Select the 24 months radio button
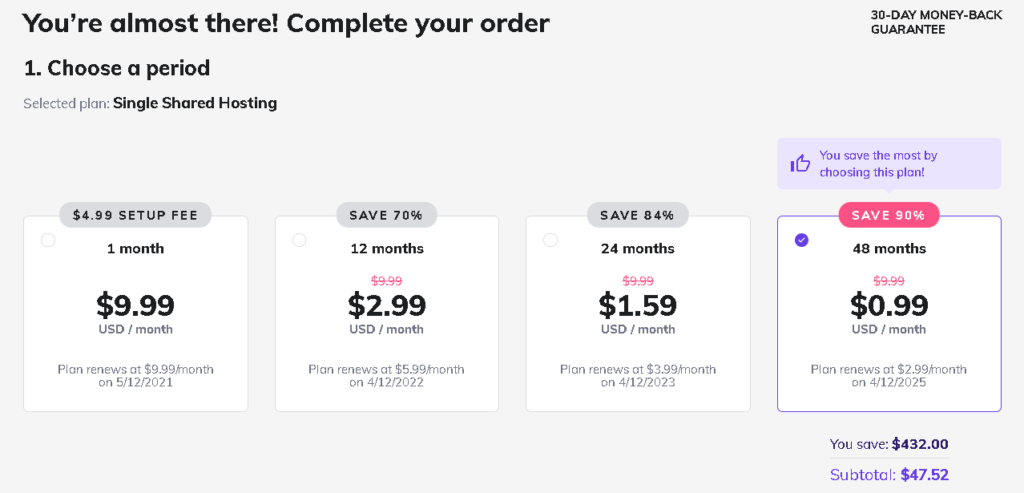The height and width of the screenshot is (493, 1024). pos(551,240)
